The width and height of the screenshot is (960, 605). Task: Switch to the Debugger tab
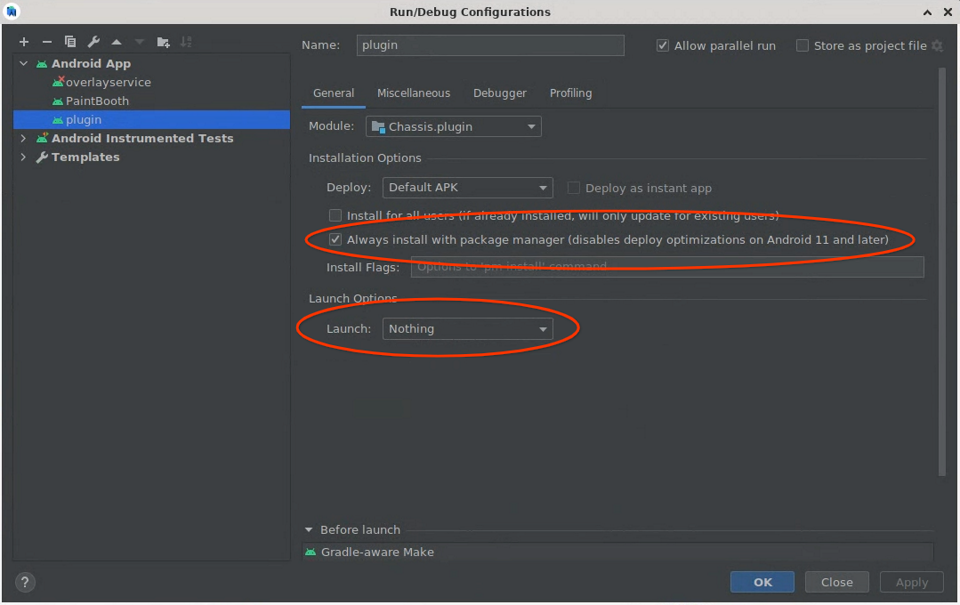(x=499, y=93)
